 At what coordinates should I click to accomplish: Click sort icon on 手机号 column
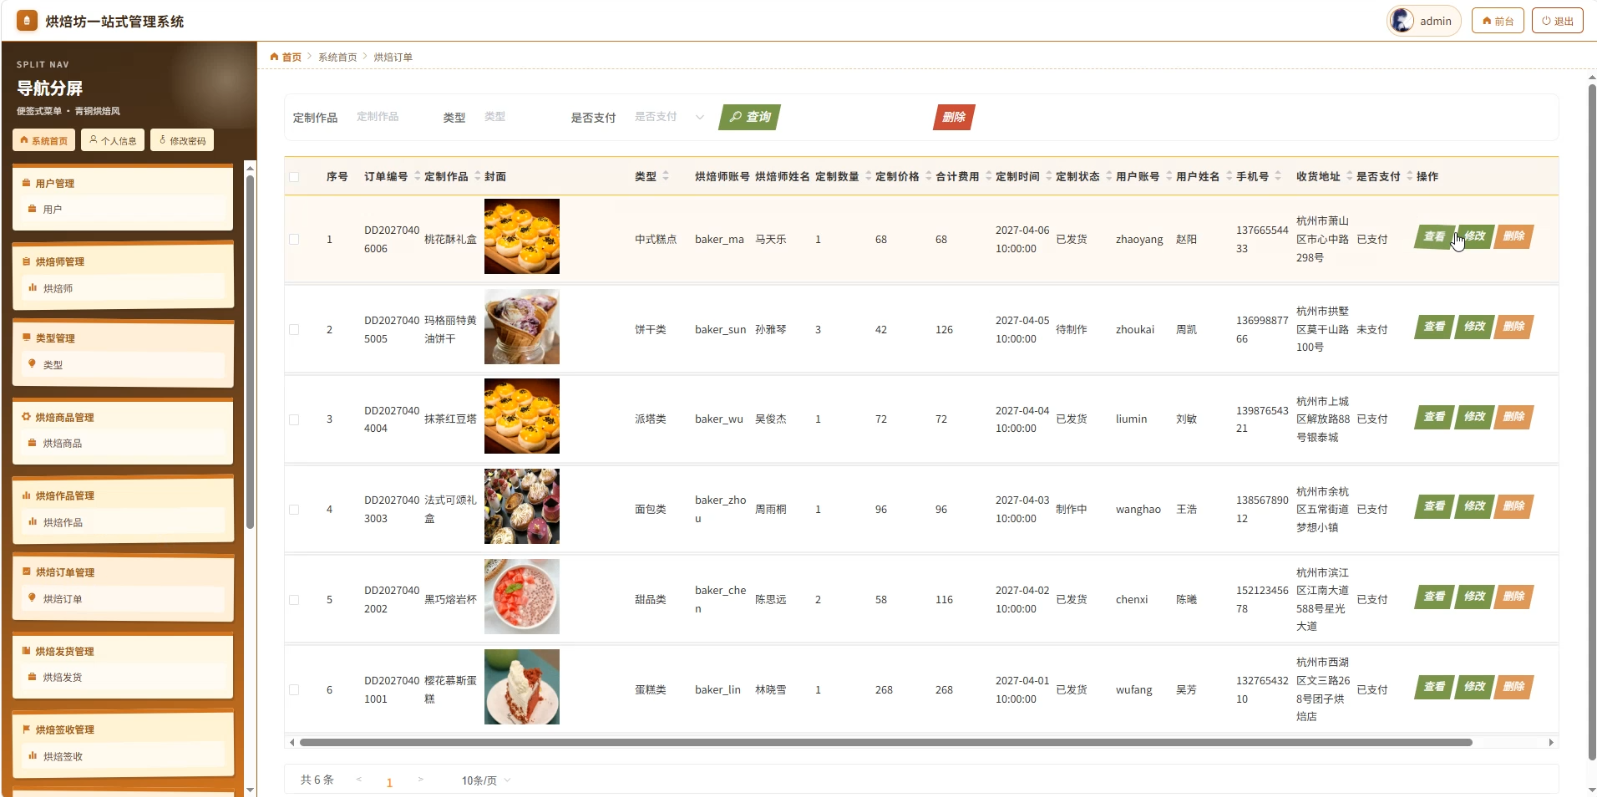click(1278, 176)
